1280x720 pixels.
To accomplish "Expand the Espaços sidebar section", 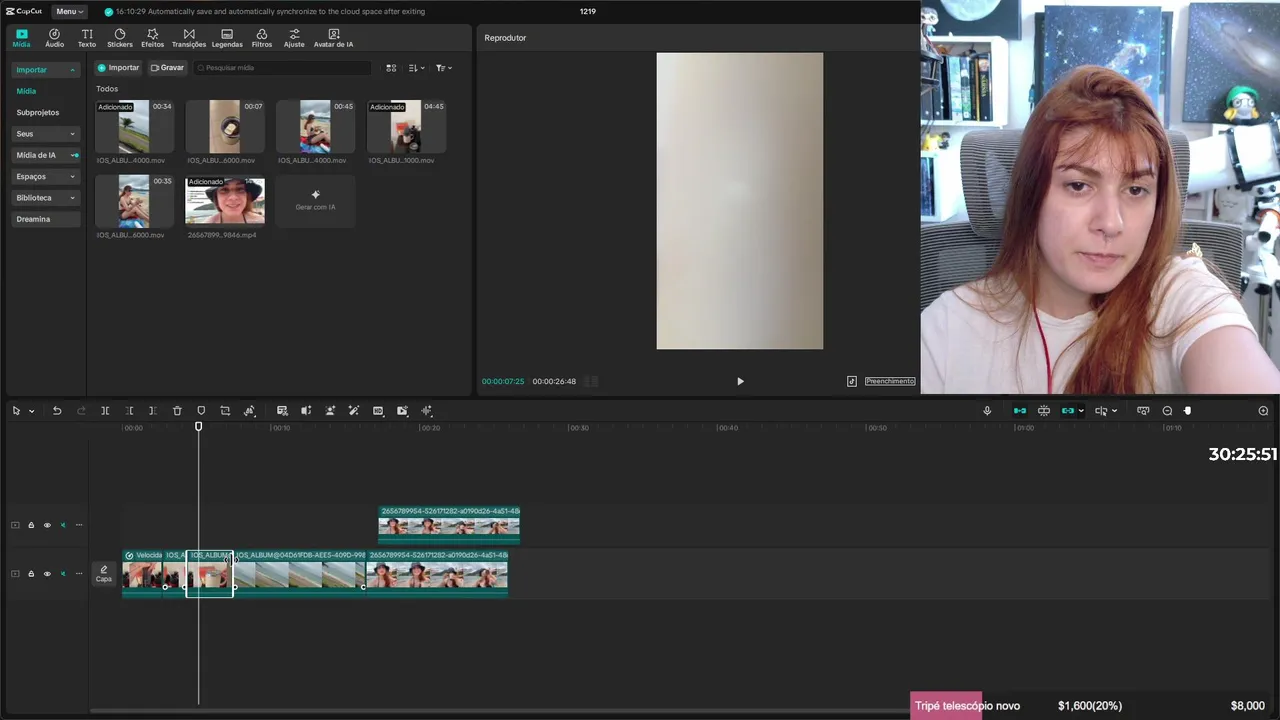I will coord(45,176).
